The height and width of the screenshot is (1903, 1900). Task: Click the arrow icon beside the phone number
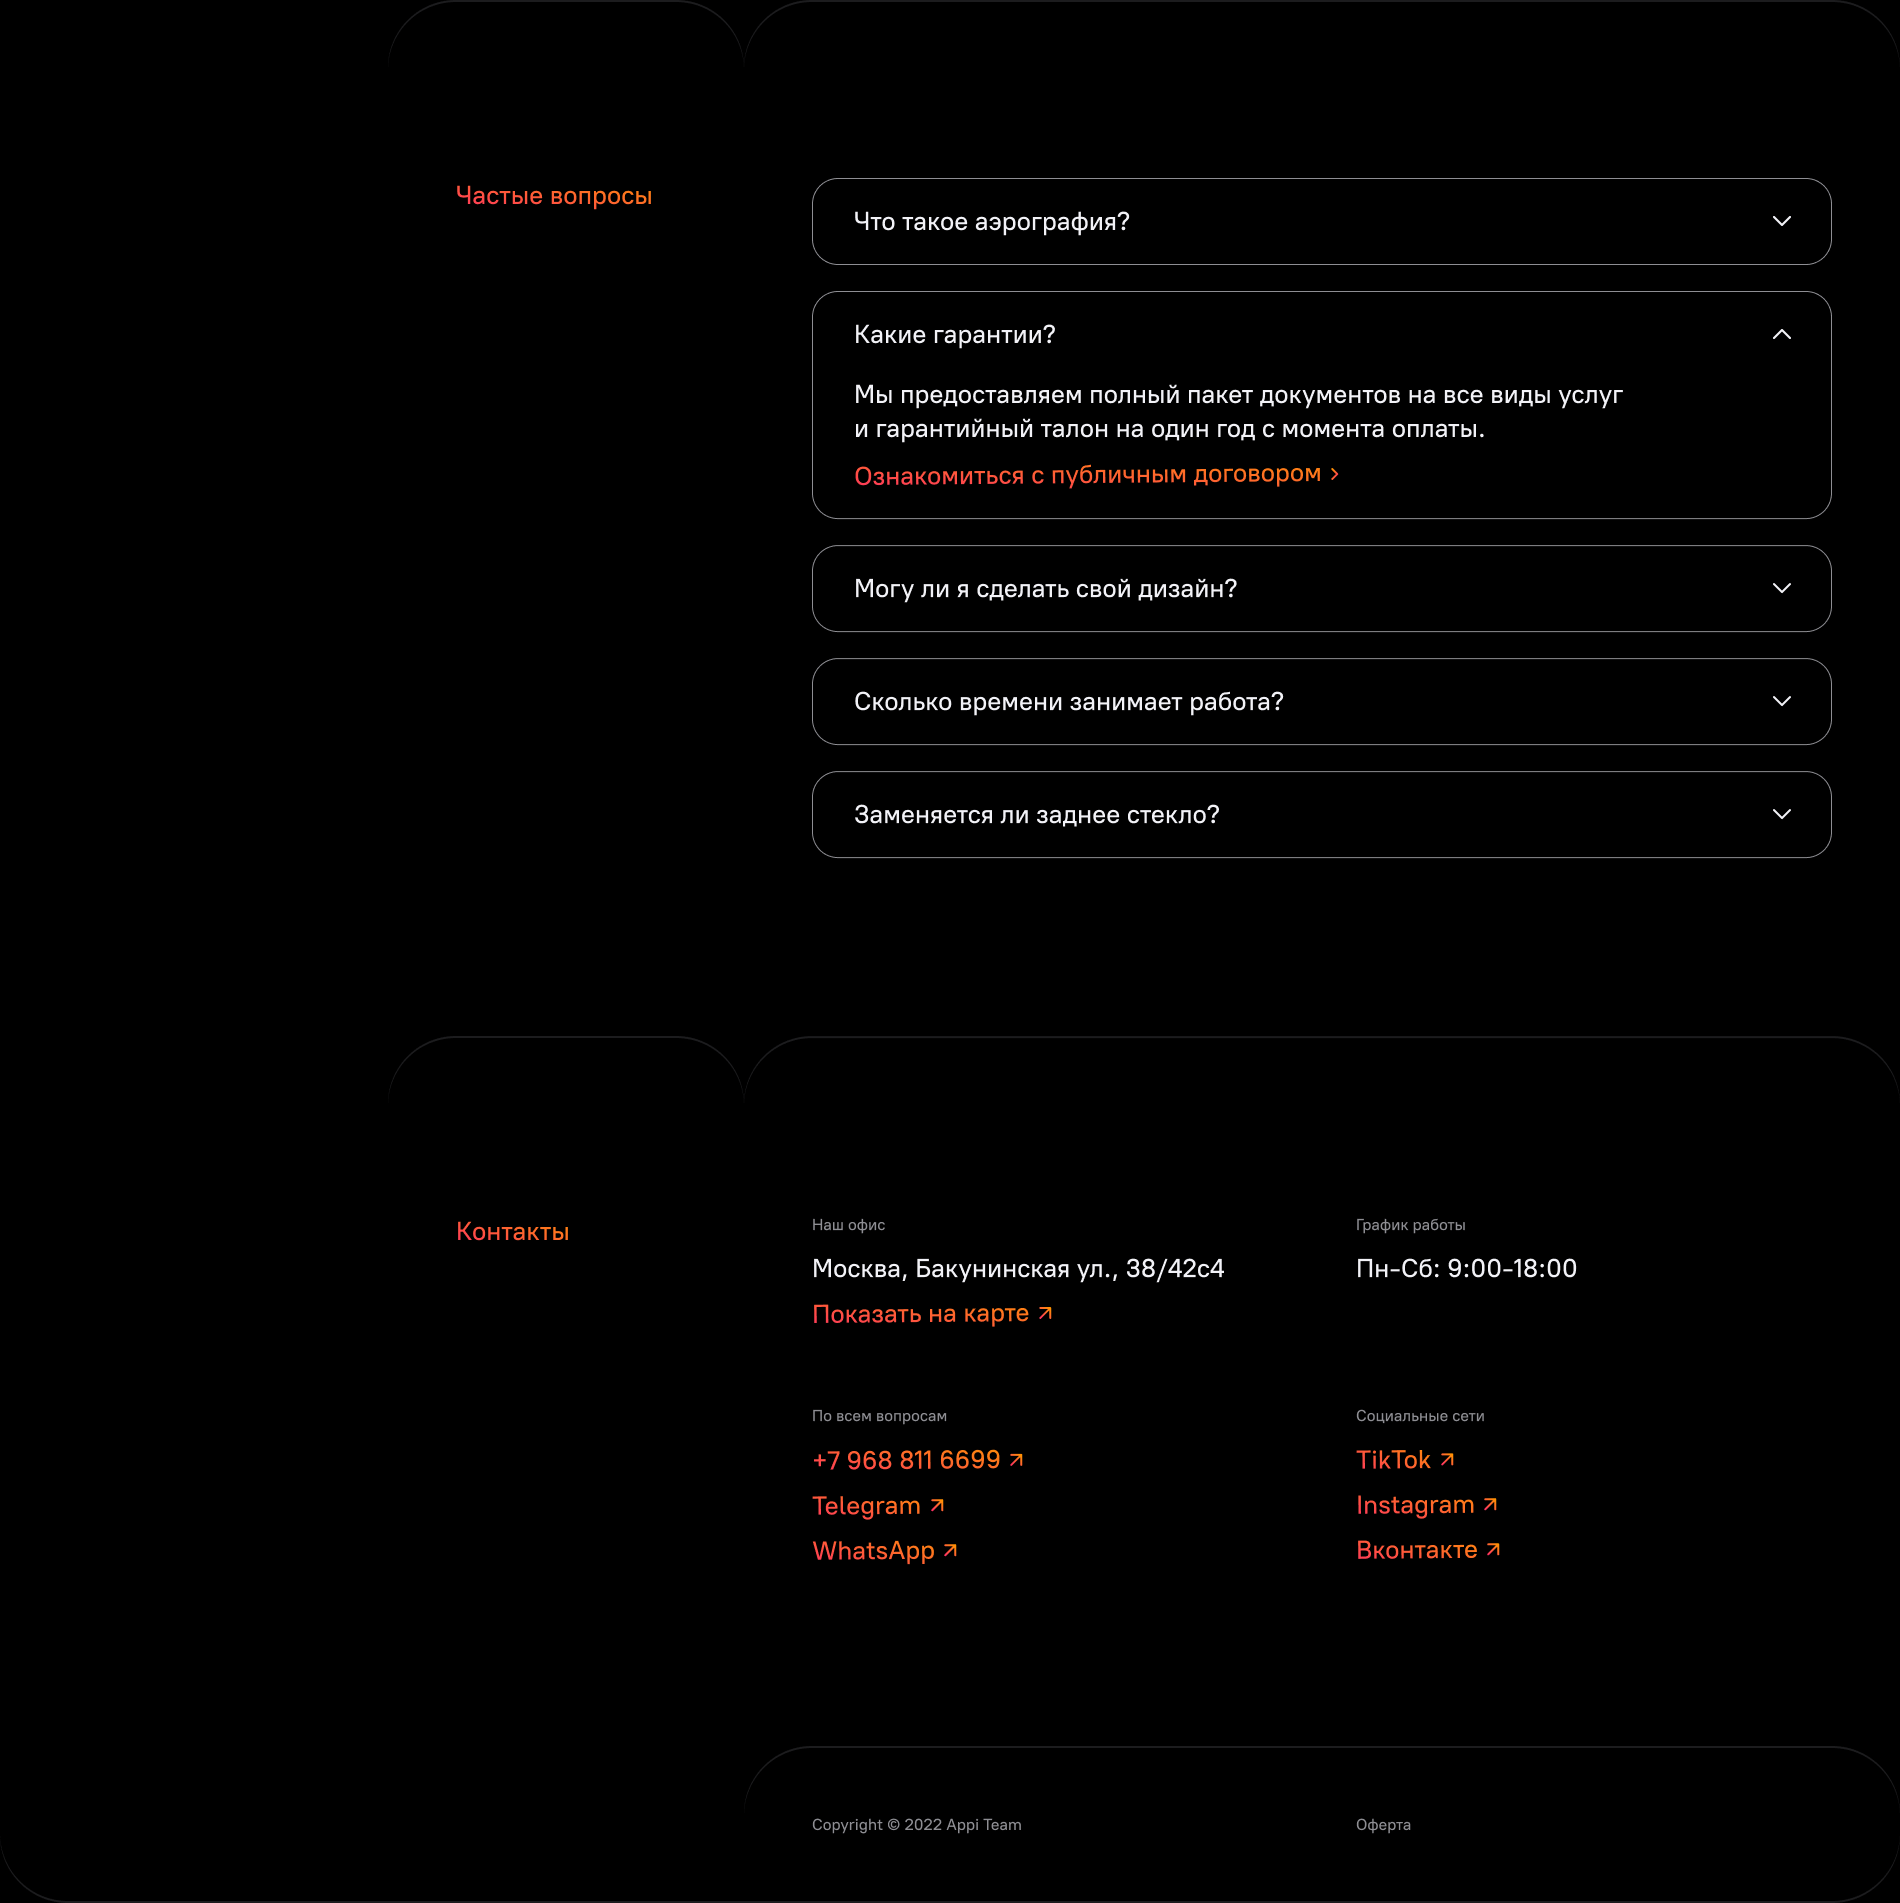[1016, 1460]
